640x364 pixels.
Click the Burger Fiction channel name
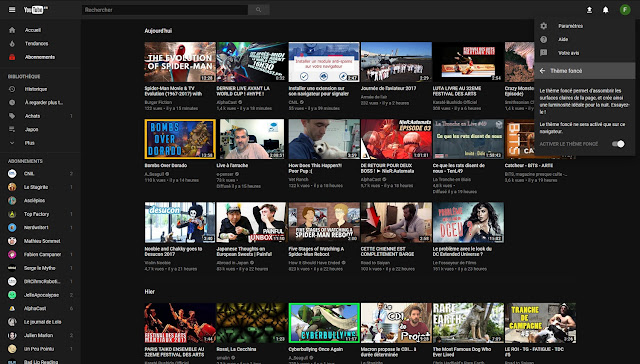pos(157,102)
